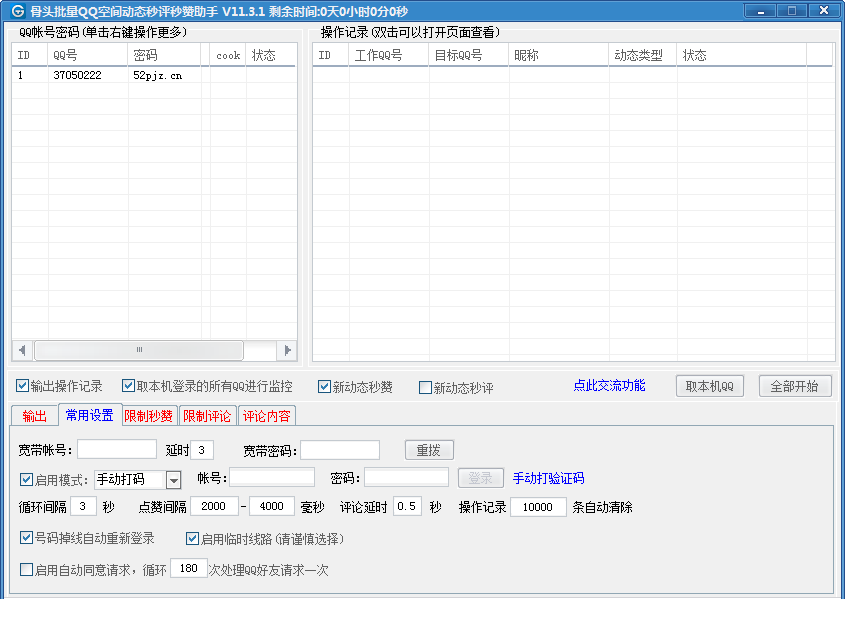Screen dimensions: 845x622
Task: Click the 点赞间隔 minimum field 2000
Action: point(214,506)
